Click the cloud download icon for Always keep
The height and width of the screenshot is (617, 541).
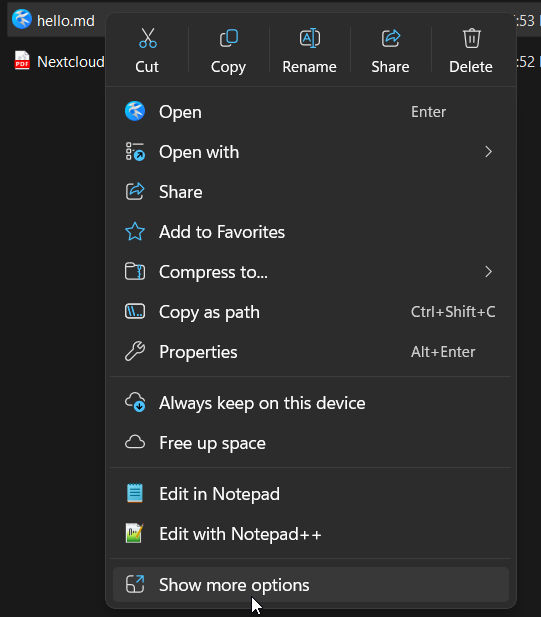pyautogui.click(x=135, y=402)
